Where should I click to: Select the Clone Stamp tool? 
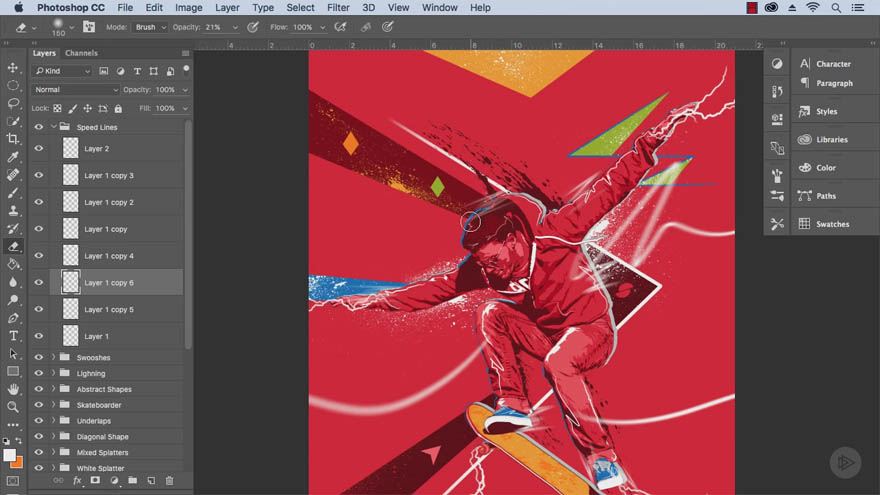click(13, 211)
